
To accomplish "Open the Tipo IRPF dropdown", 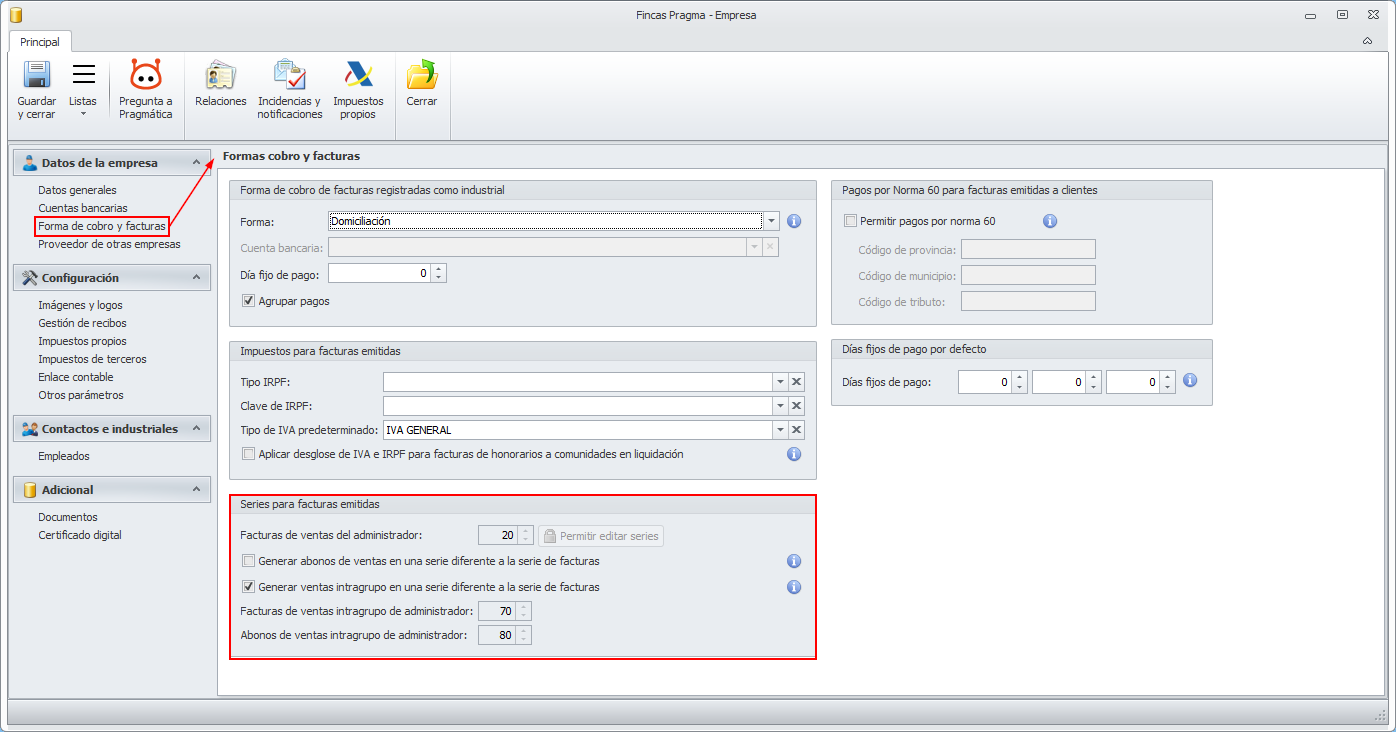I will (780, 381).
